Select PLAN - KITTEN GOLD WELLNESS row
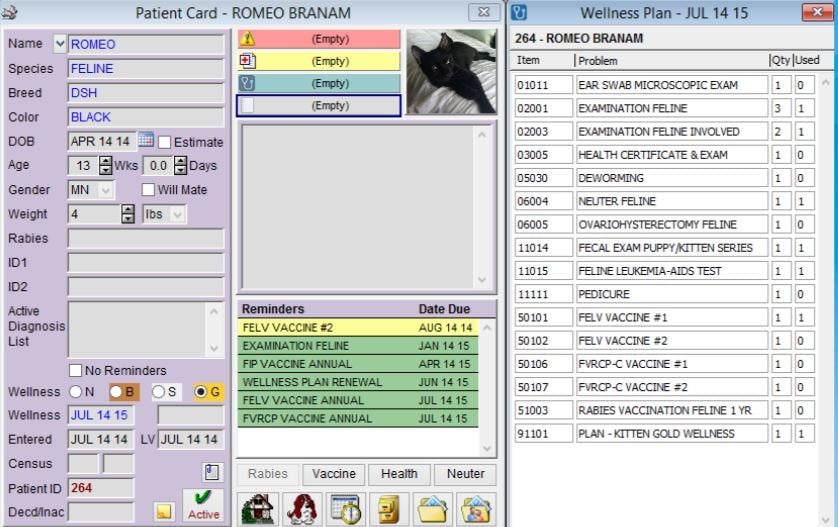The image size is (838, 527). (672, 433)
